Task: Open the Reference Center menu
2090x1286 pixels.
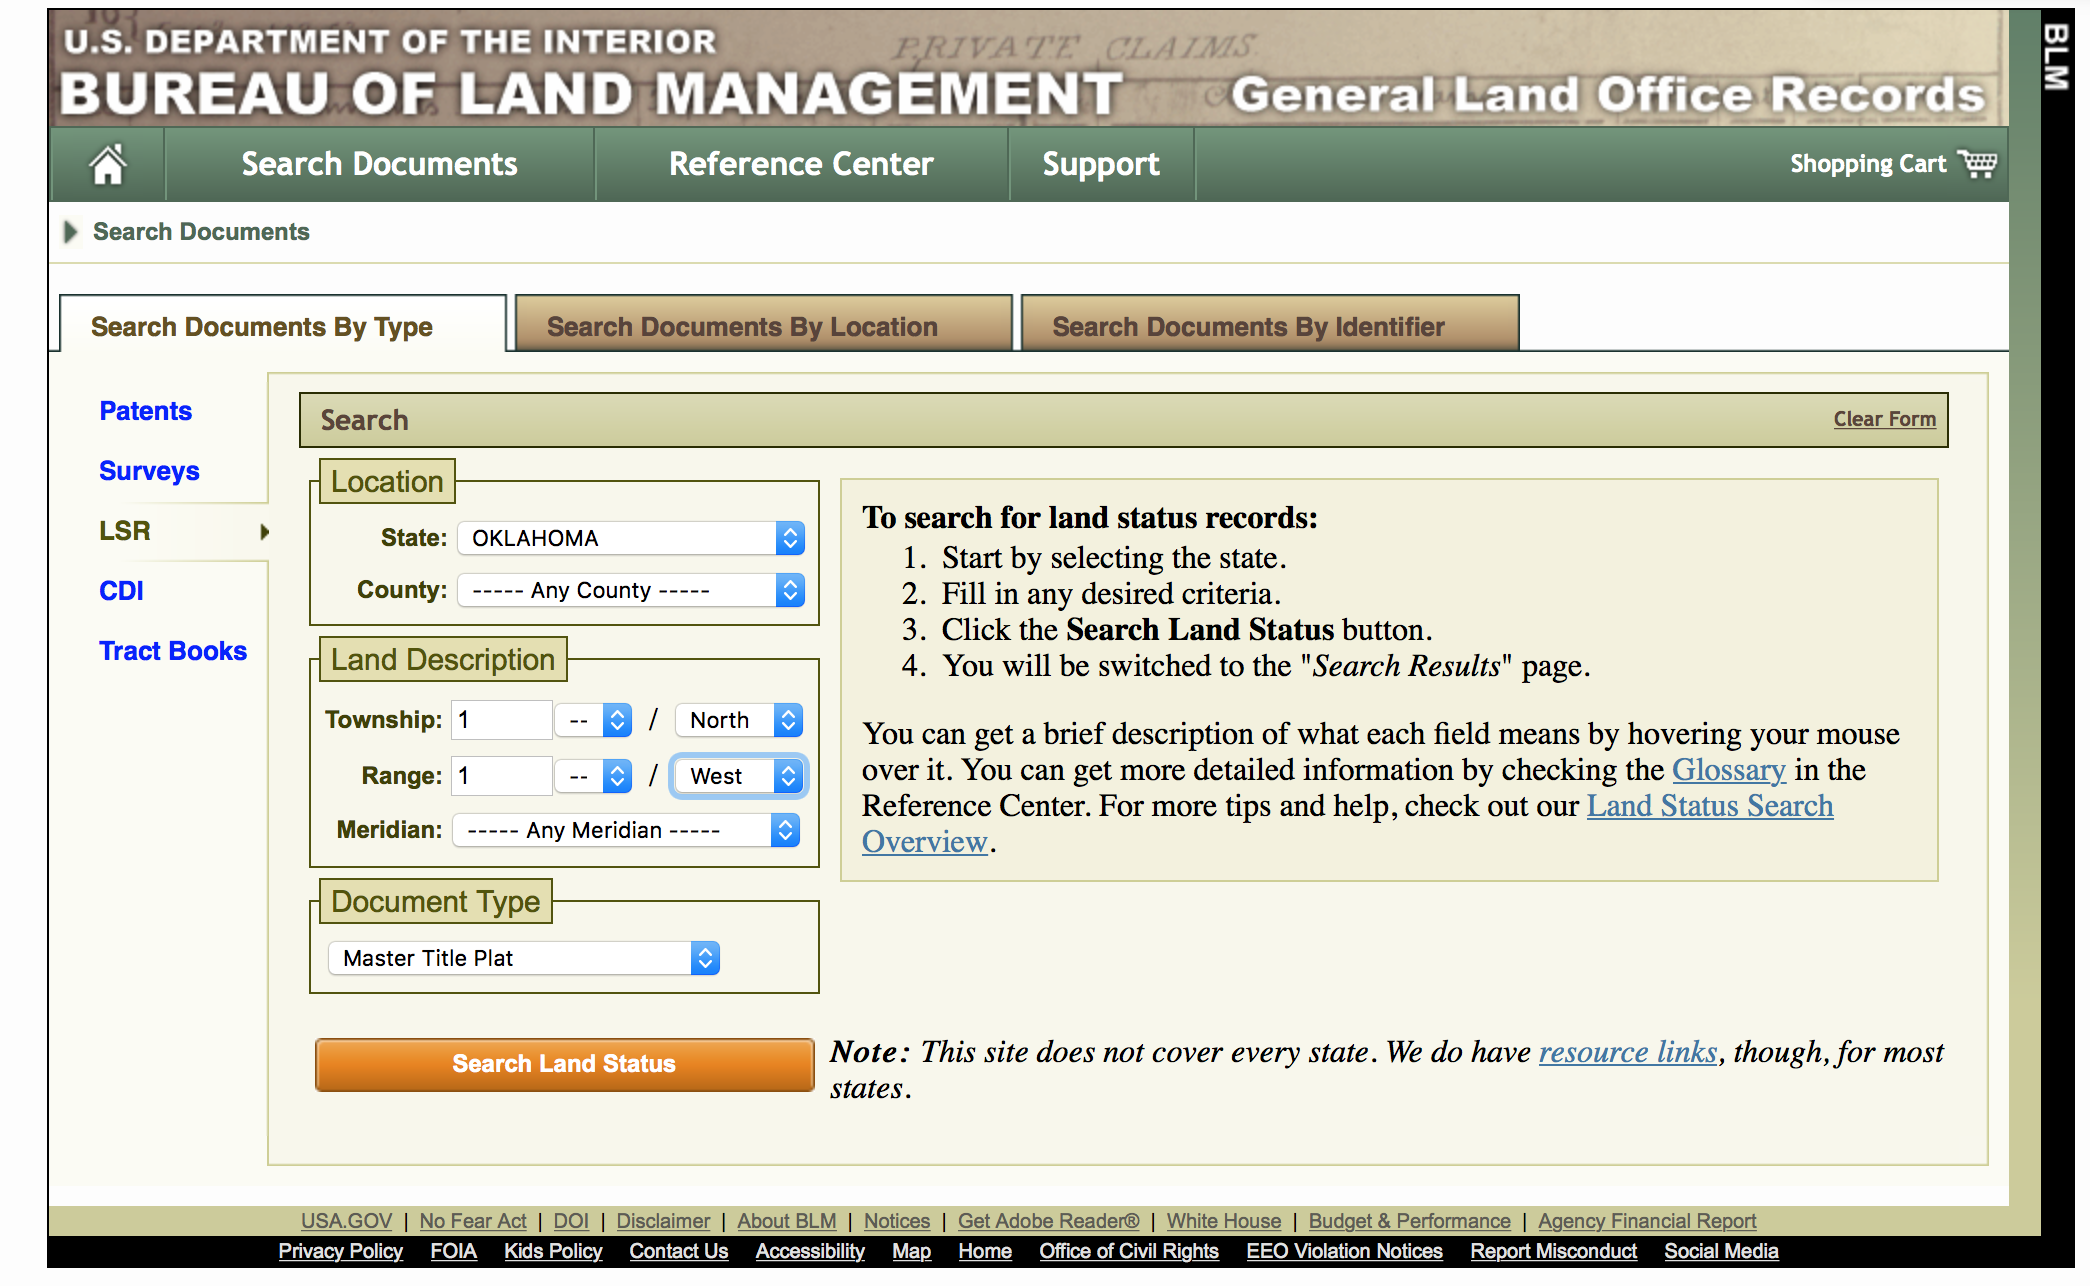Action: pos(801,164)
